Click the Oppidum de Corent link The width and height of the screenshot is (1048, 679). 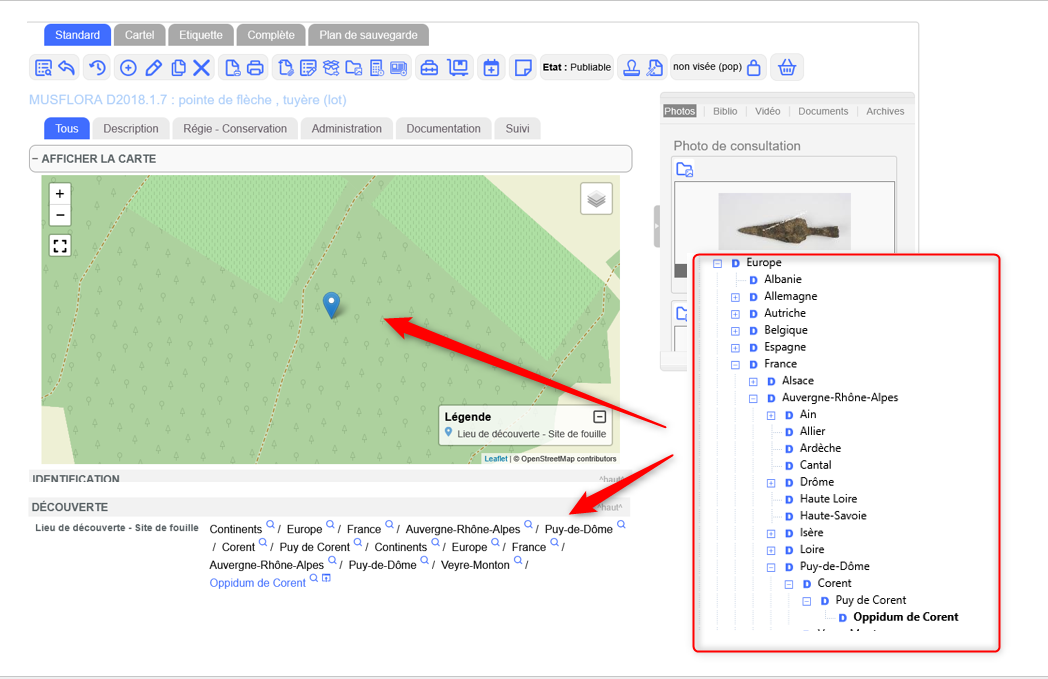pyautogui.click(x=257, y=583)
